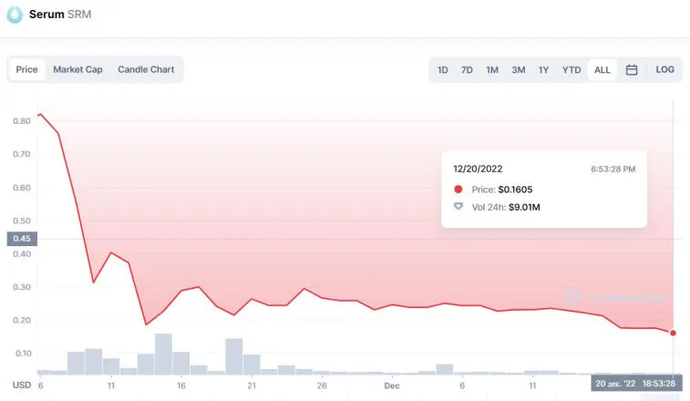Select the 1Y time range

point(544,70)
